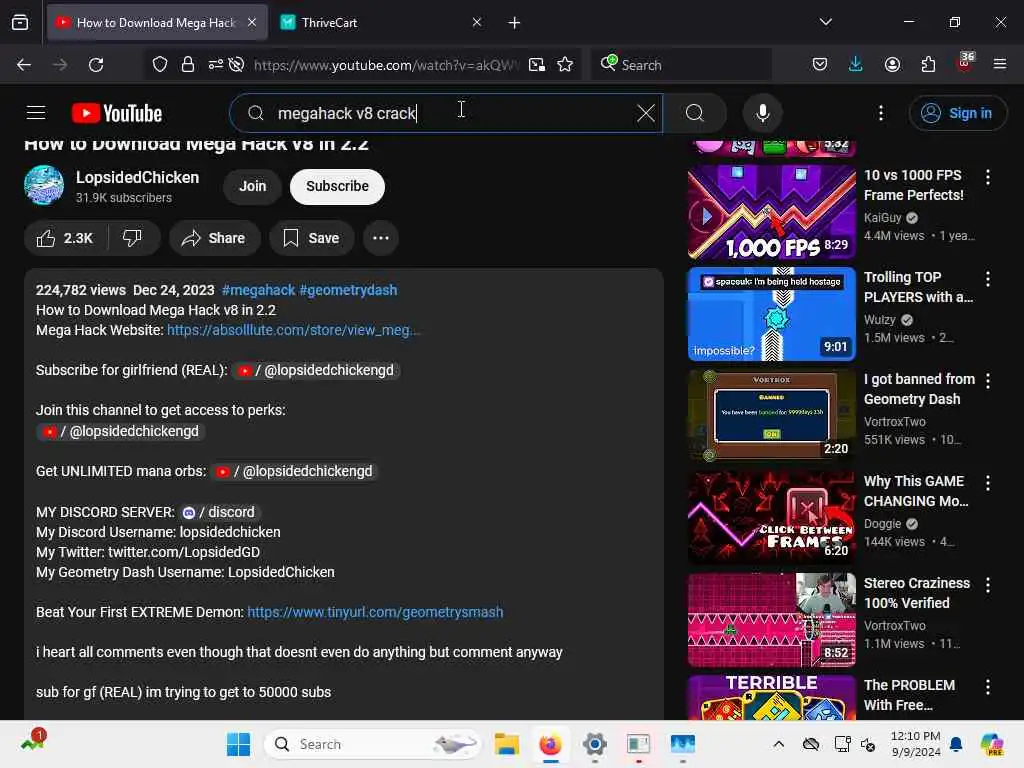Open the #geometrydash hashtag

(348, 290)
